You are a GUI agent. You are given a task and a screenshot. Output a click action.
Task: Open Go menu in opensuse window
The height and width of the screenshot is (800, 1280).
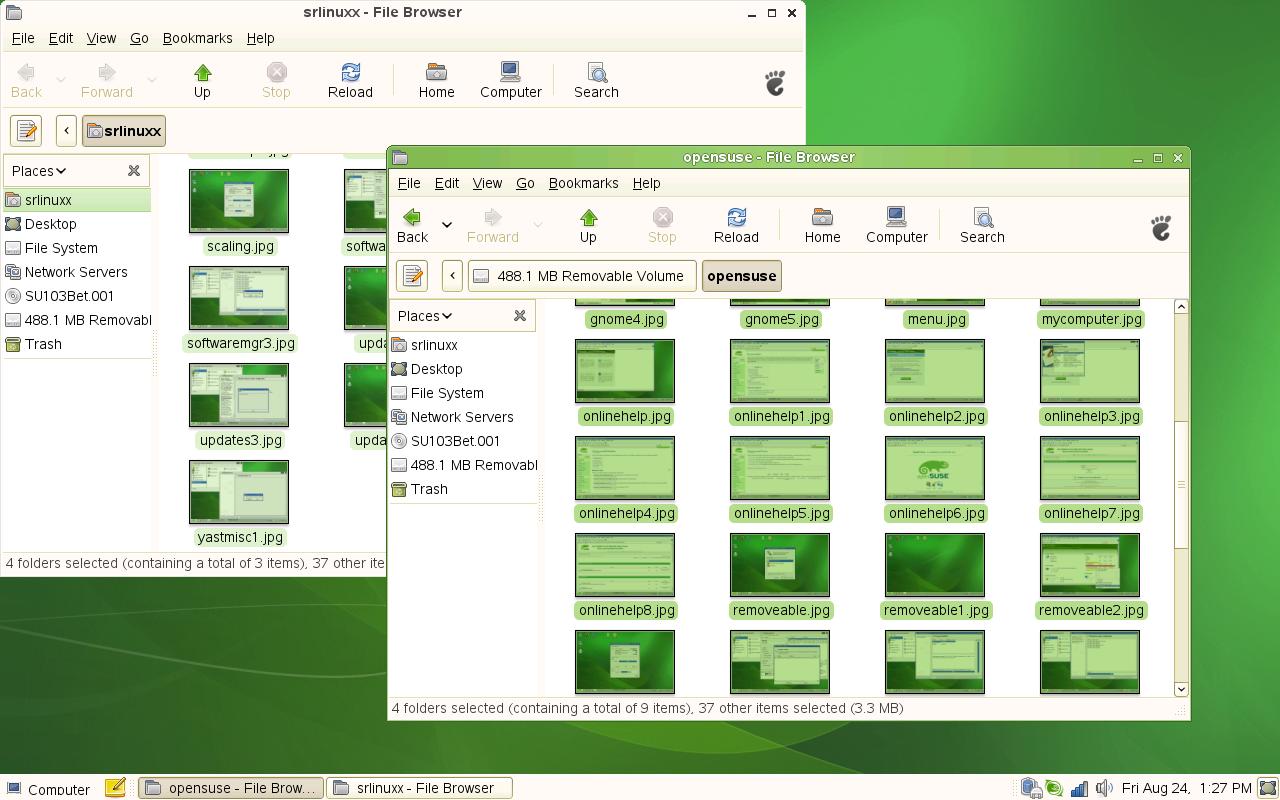[525, 183]
